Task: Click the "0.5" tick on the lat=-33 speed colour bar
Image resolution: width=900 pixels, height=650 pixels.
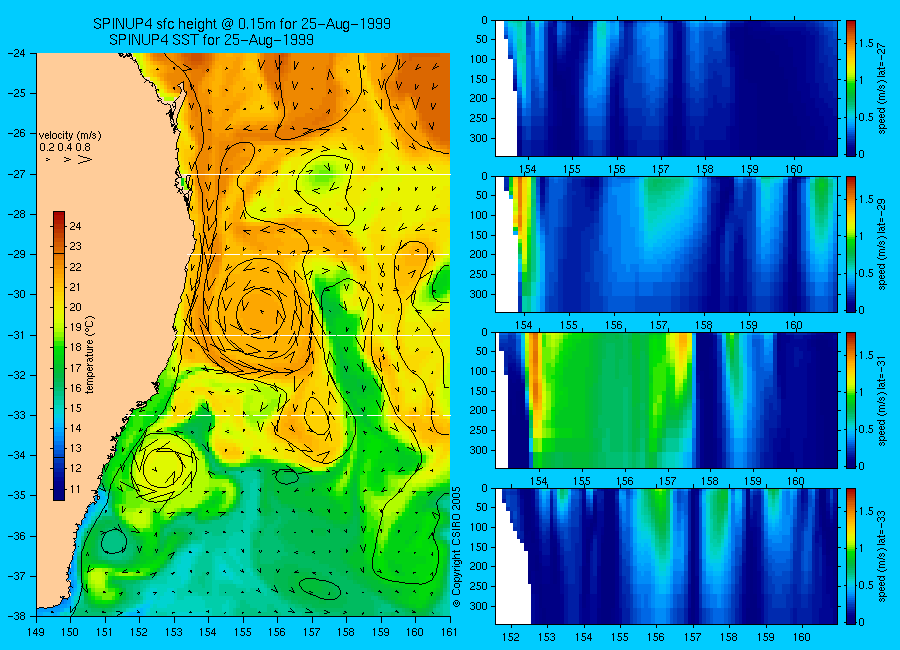Action: click(x=866, y=585)
